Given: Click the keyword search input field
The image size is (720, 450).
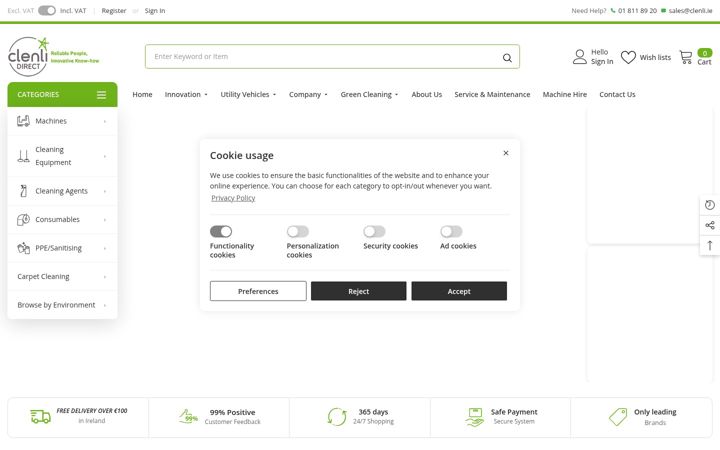Looking at the screenshot, I should 332,57.
